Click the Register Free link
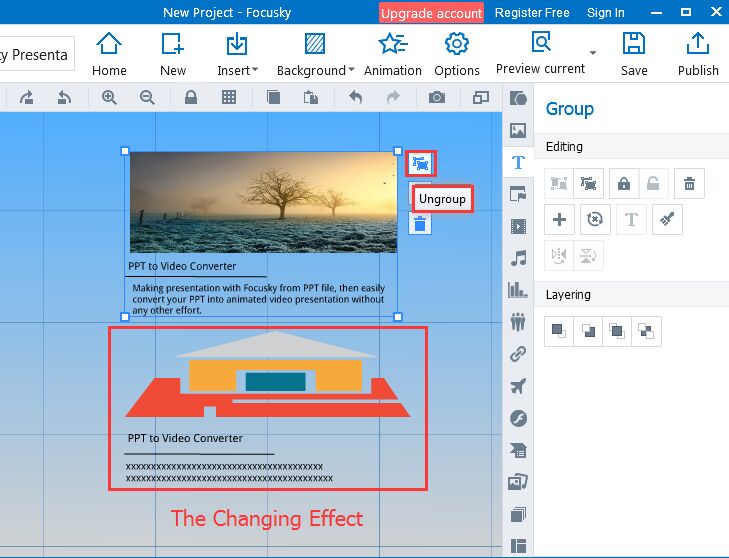 coord(532,13)
